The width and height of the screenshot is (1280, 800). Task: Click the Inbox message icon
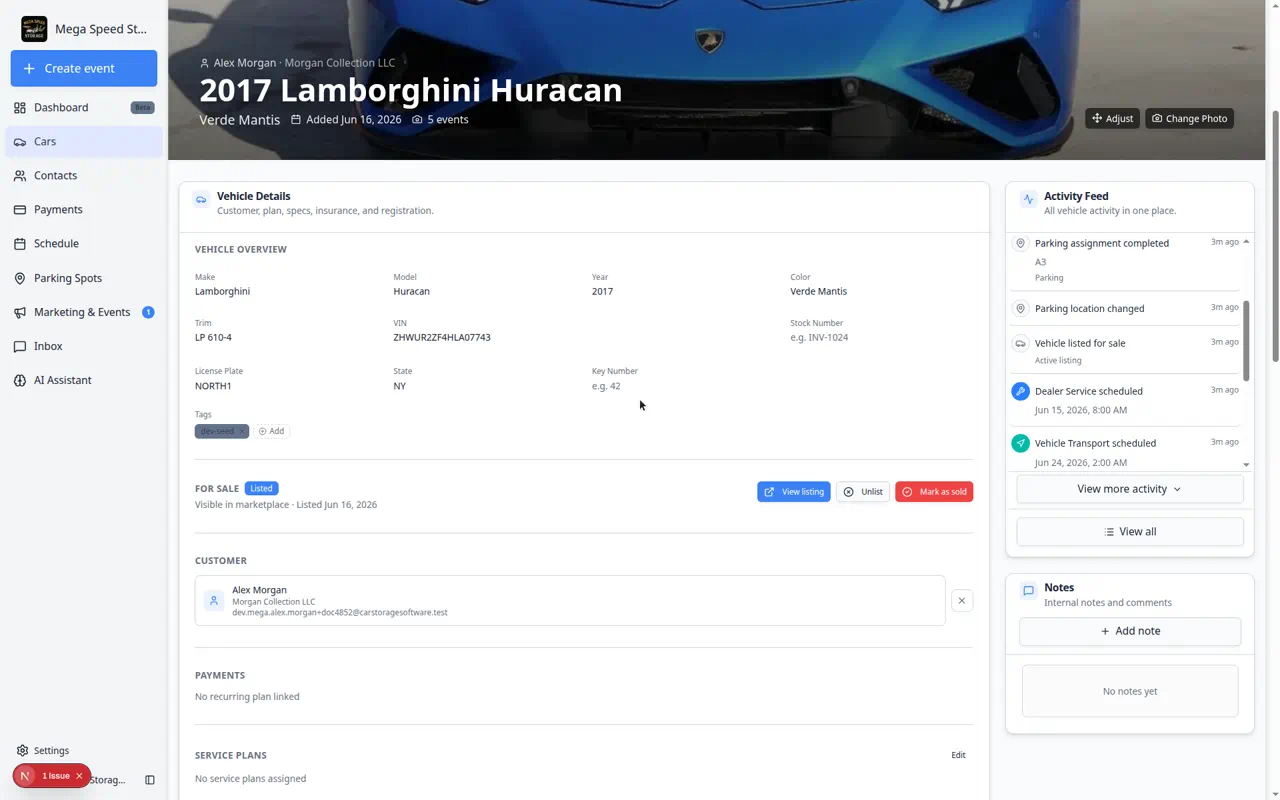(x=20, y=346)
